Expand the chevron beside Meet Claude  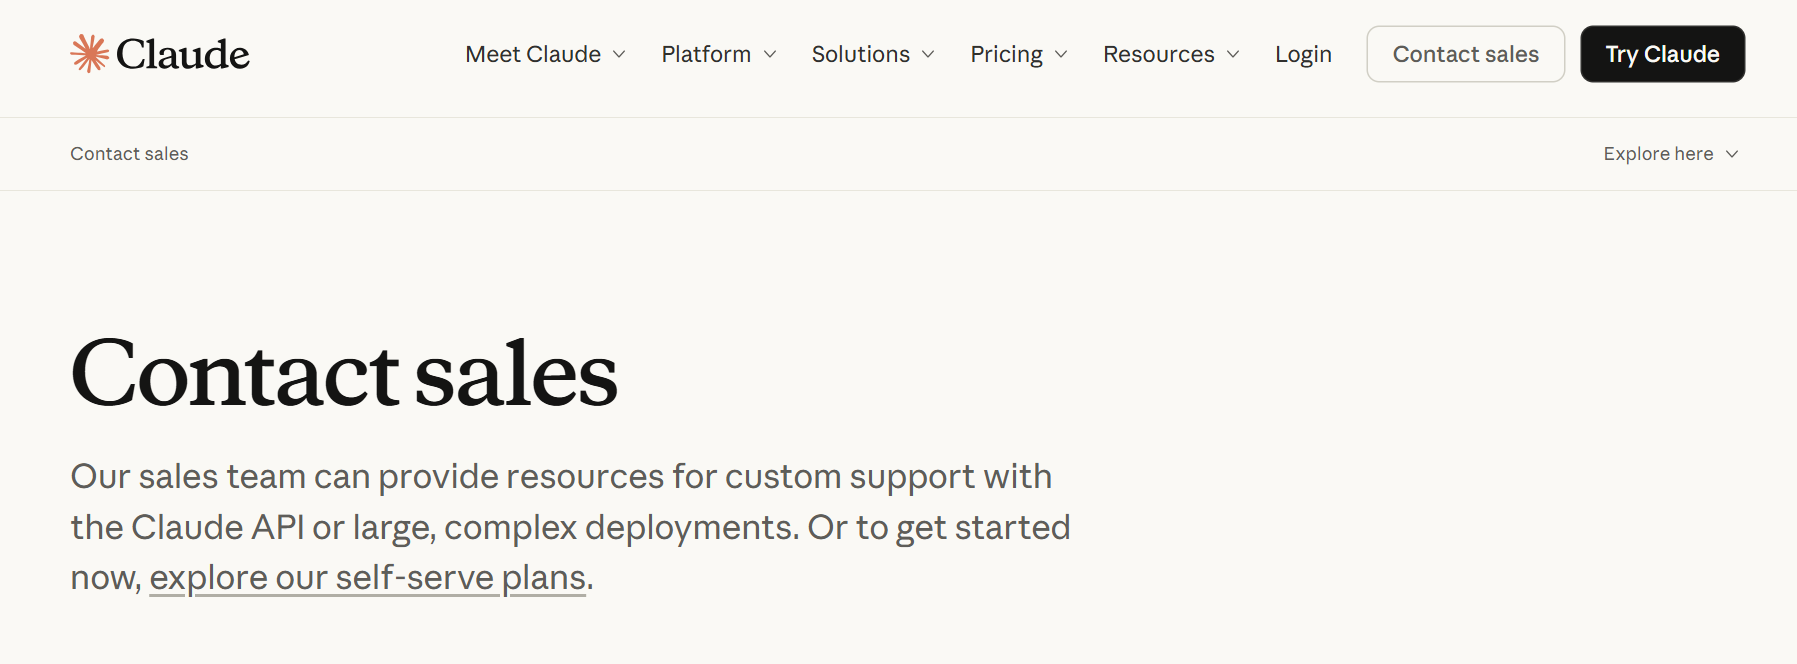(619, 54)
